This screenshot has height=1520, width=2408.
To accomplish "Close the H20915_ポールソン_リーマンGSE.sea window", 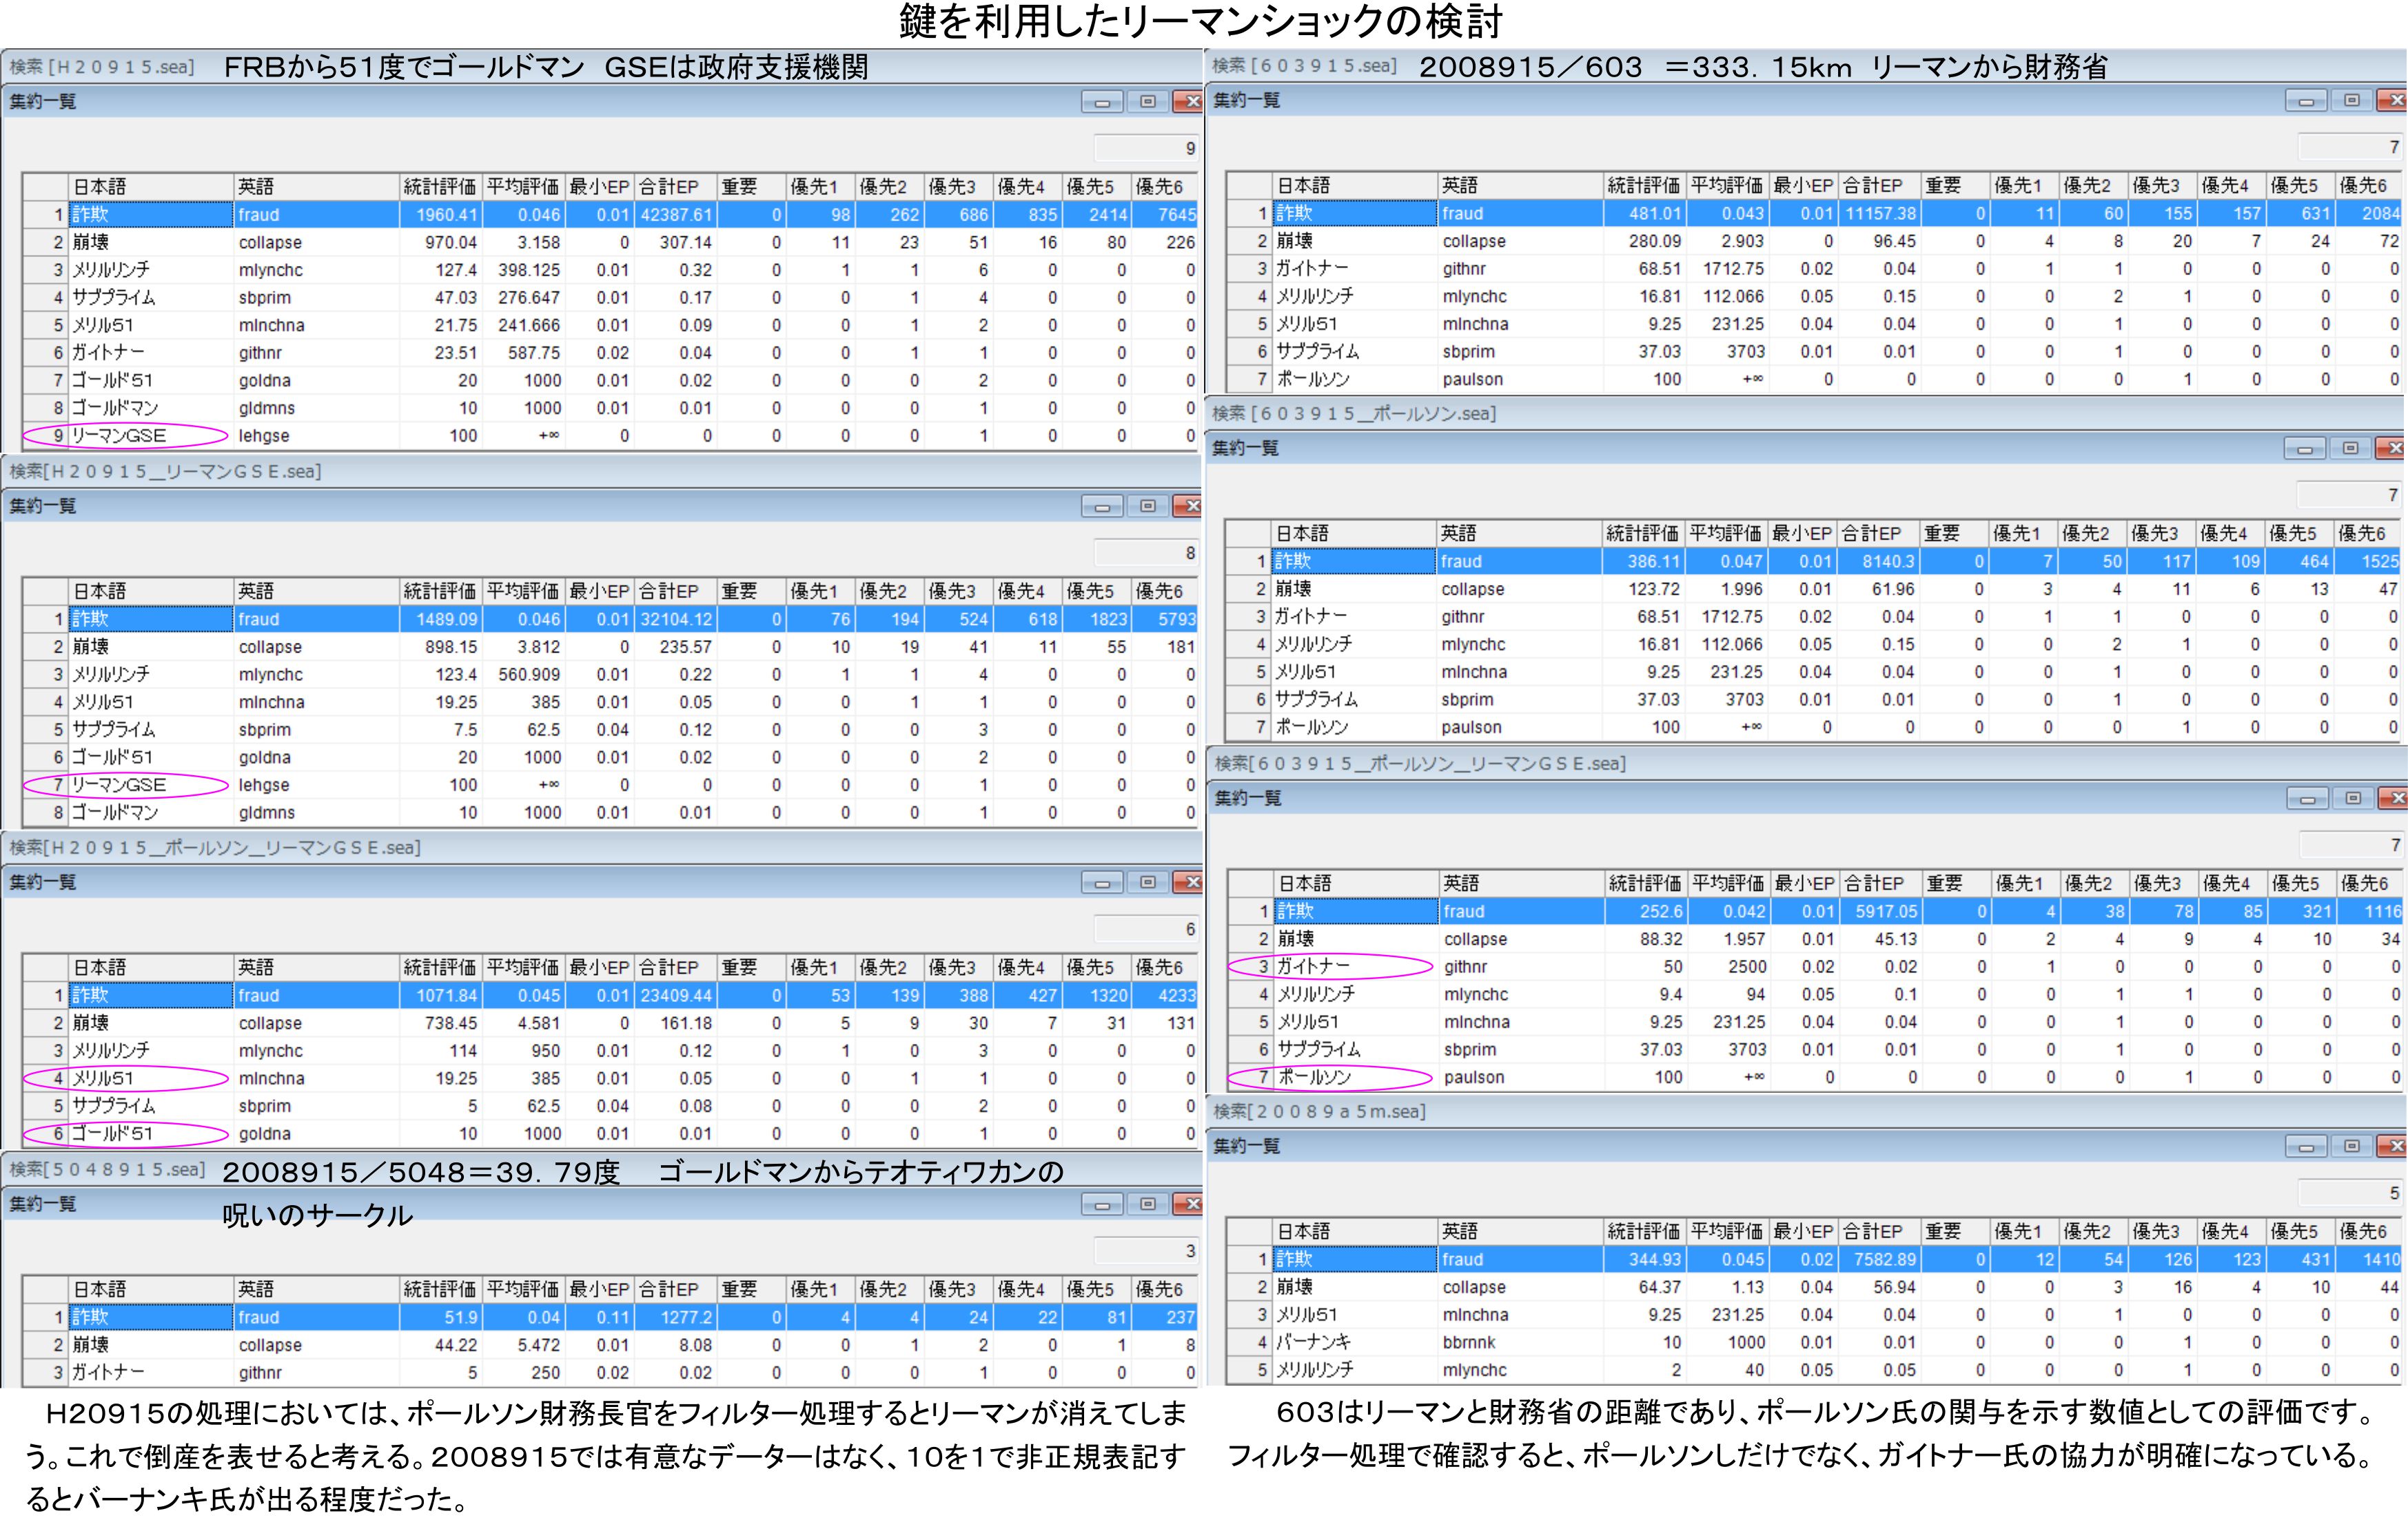I will pos(1190,882).
